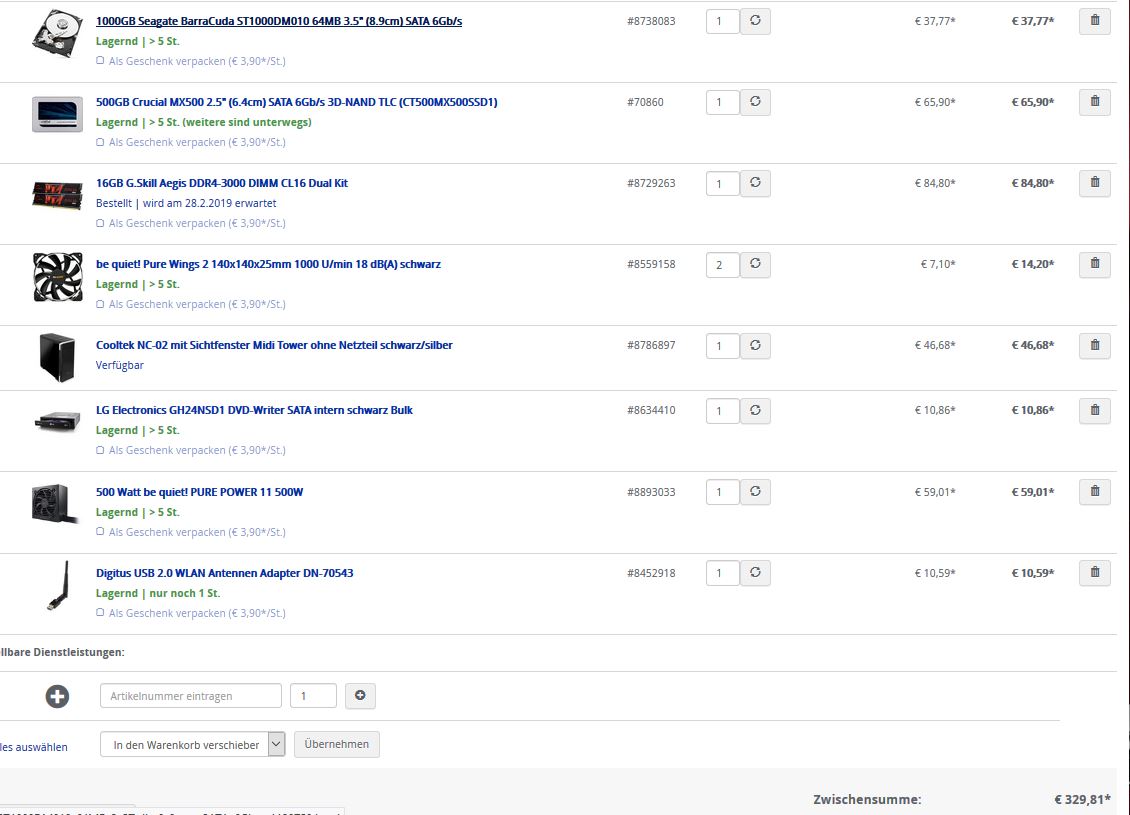
Task: Click the large dark plus circle icon
Action: (x=58, y=696)
